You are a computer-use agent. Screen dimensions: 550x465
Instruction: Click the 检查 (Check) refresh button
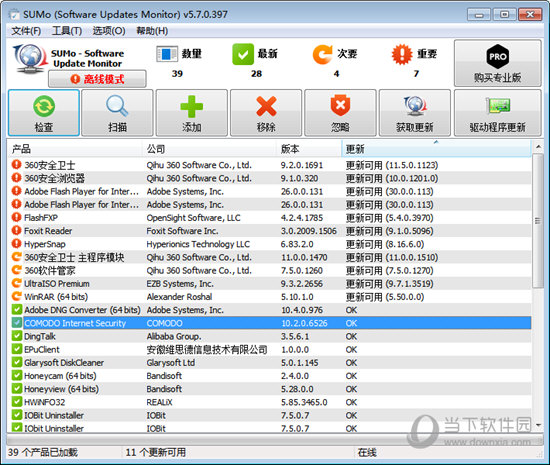44,113
